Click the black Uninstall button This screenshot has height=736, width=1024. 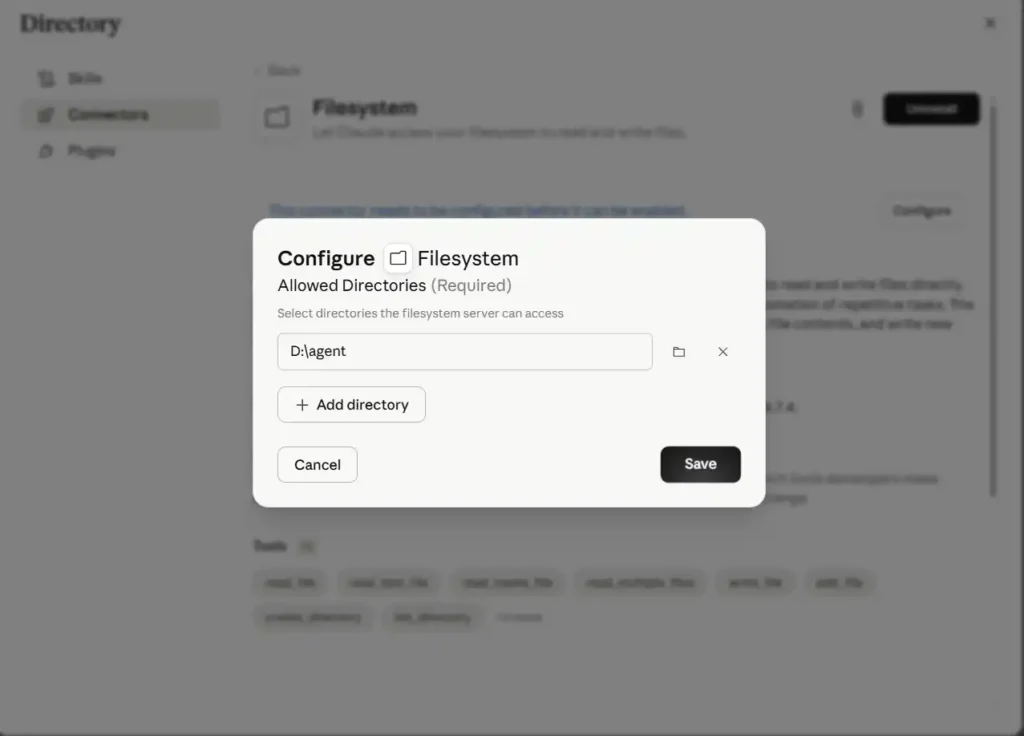[931, 109]
